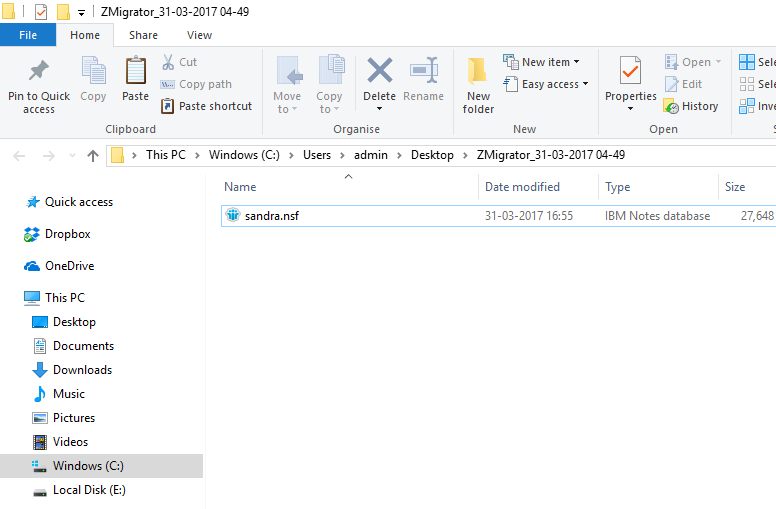Sort by Date modified column
The width and height of the screenshot is (776, 509).
coord(522,187)
